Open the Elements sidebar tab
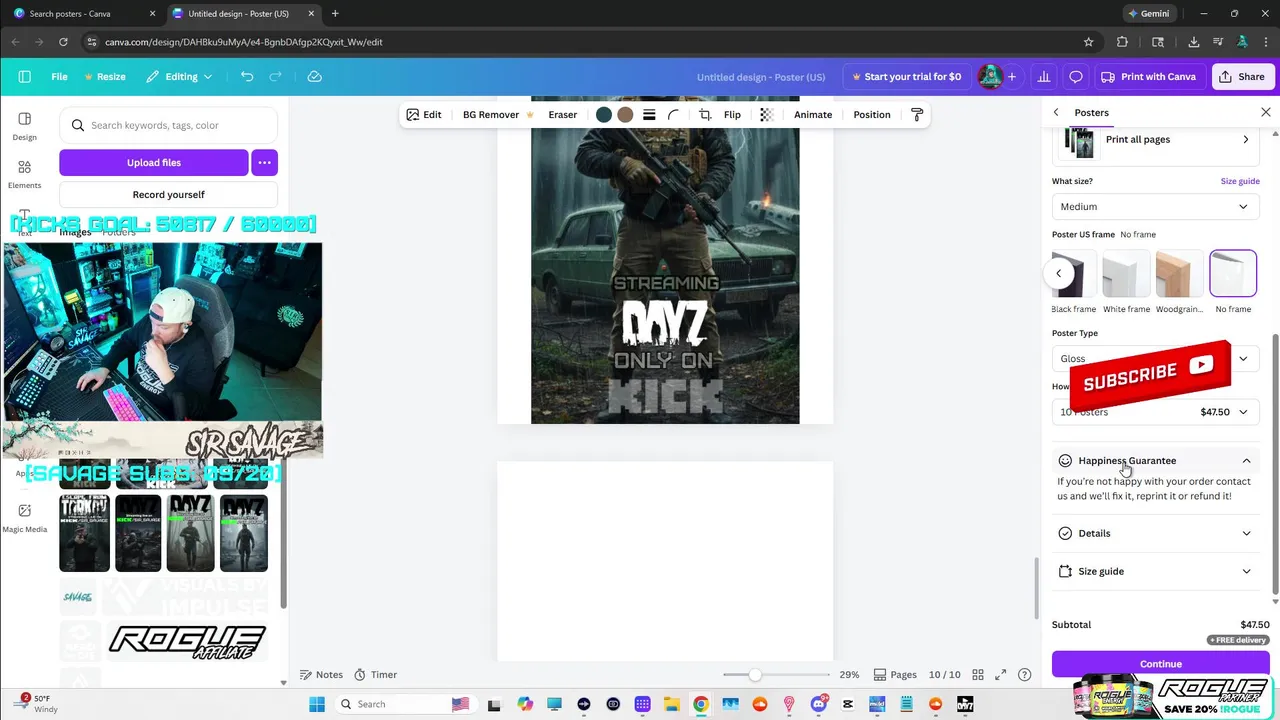 click(24, 174)
